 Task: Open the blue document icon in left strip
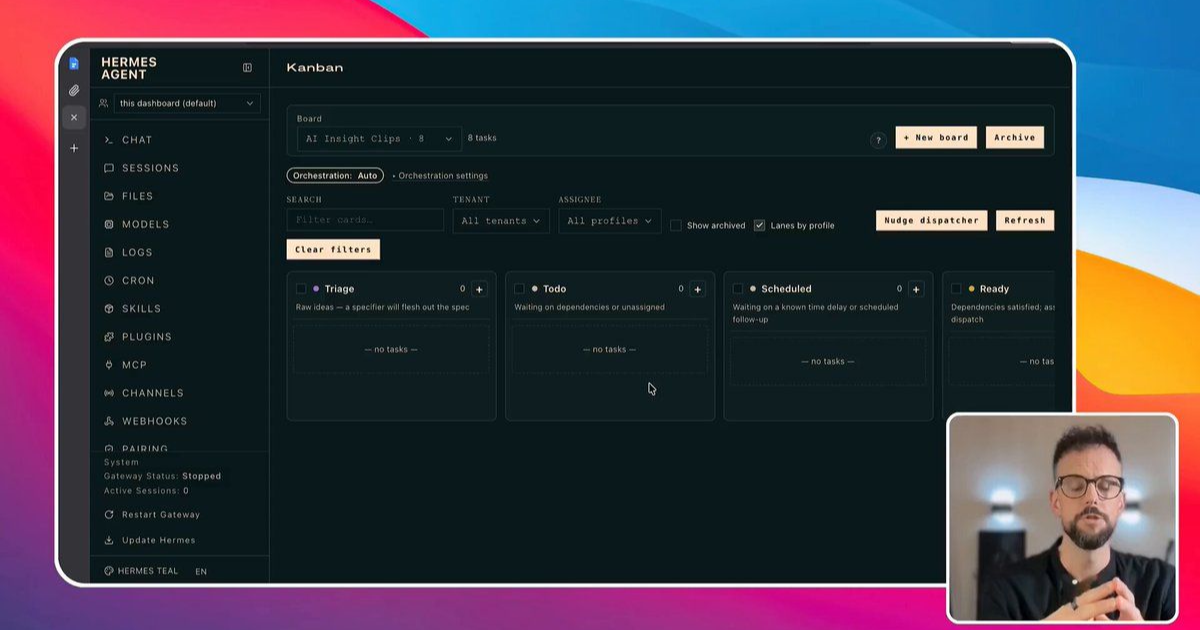[x=74, y=63]
